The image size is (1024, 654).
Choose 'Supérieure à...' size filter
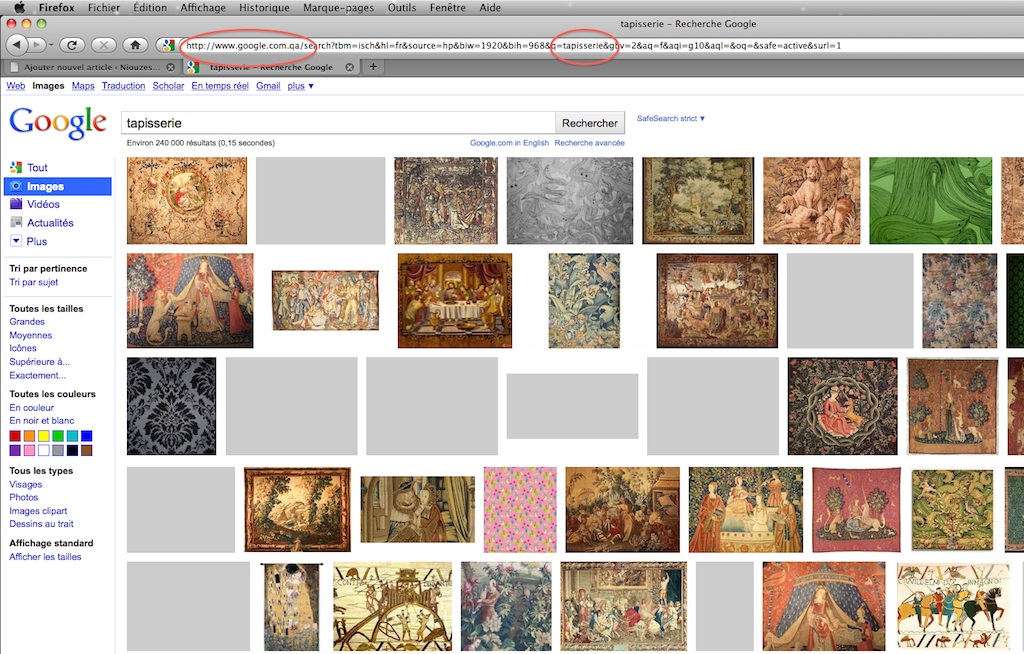point(39,361)
